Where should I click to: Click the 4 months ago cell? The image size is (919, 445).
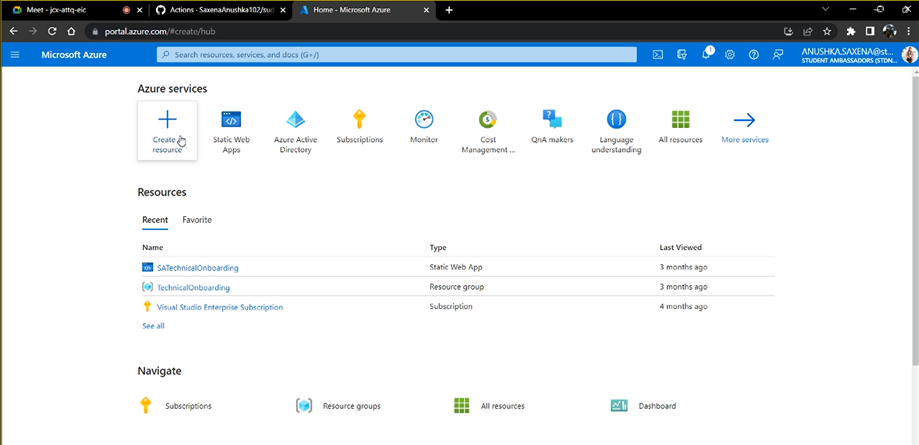[683, 306]
